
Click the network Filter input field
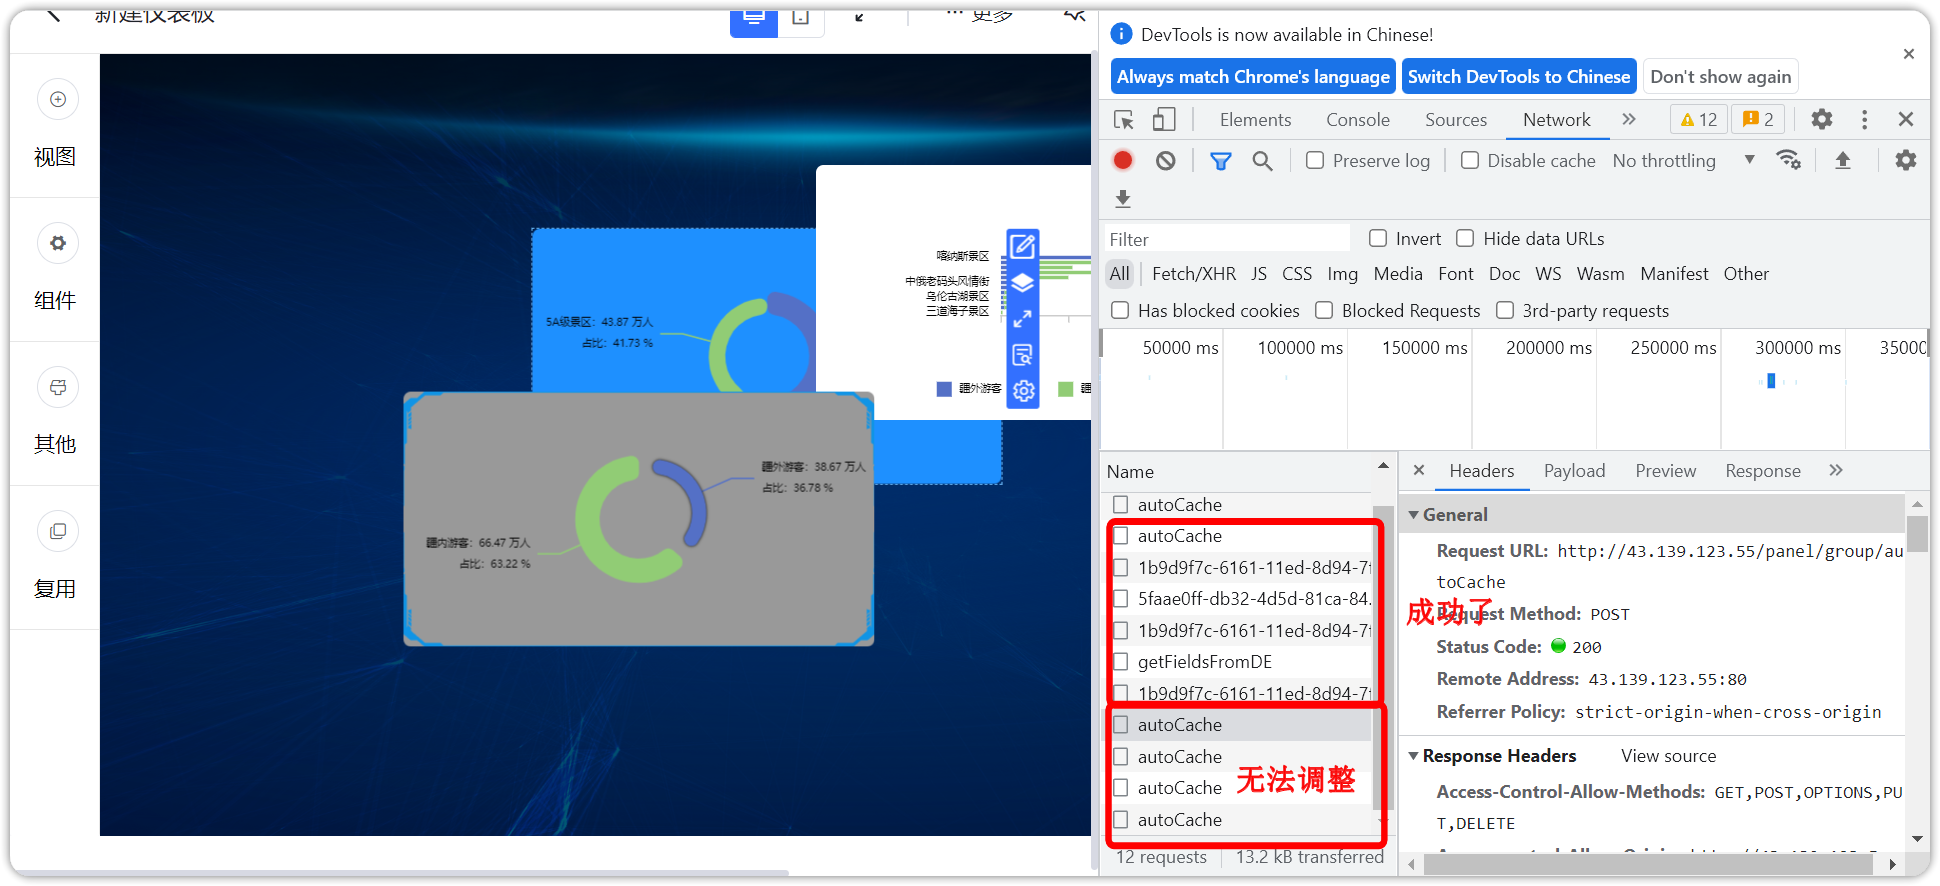click(x=1228, y=239)
